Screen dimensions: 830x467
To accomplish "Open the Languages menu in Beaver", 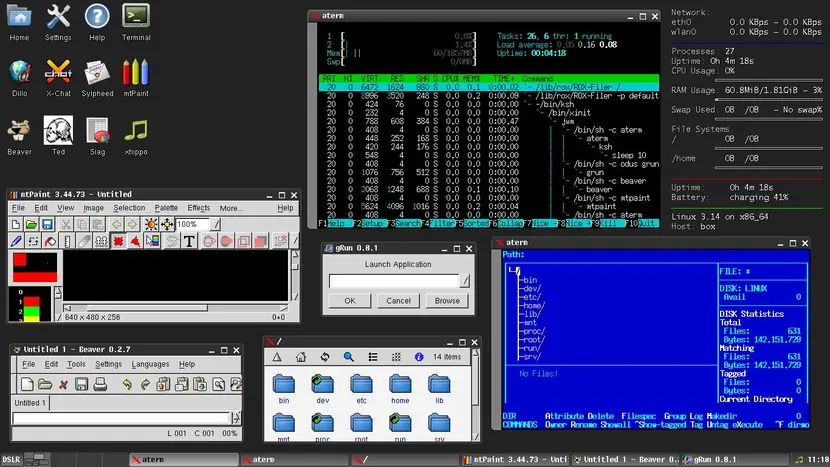I will [x=150, y=364].
